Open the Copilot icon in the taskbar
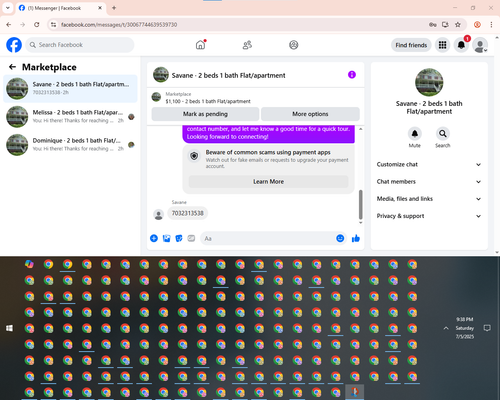The height and width of the screenshot is (400, 500). [x=29, y=264]
